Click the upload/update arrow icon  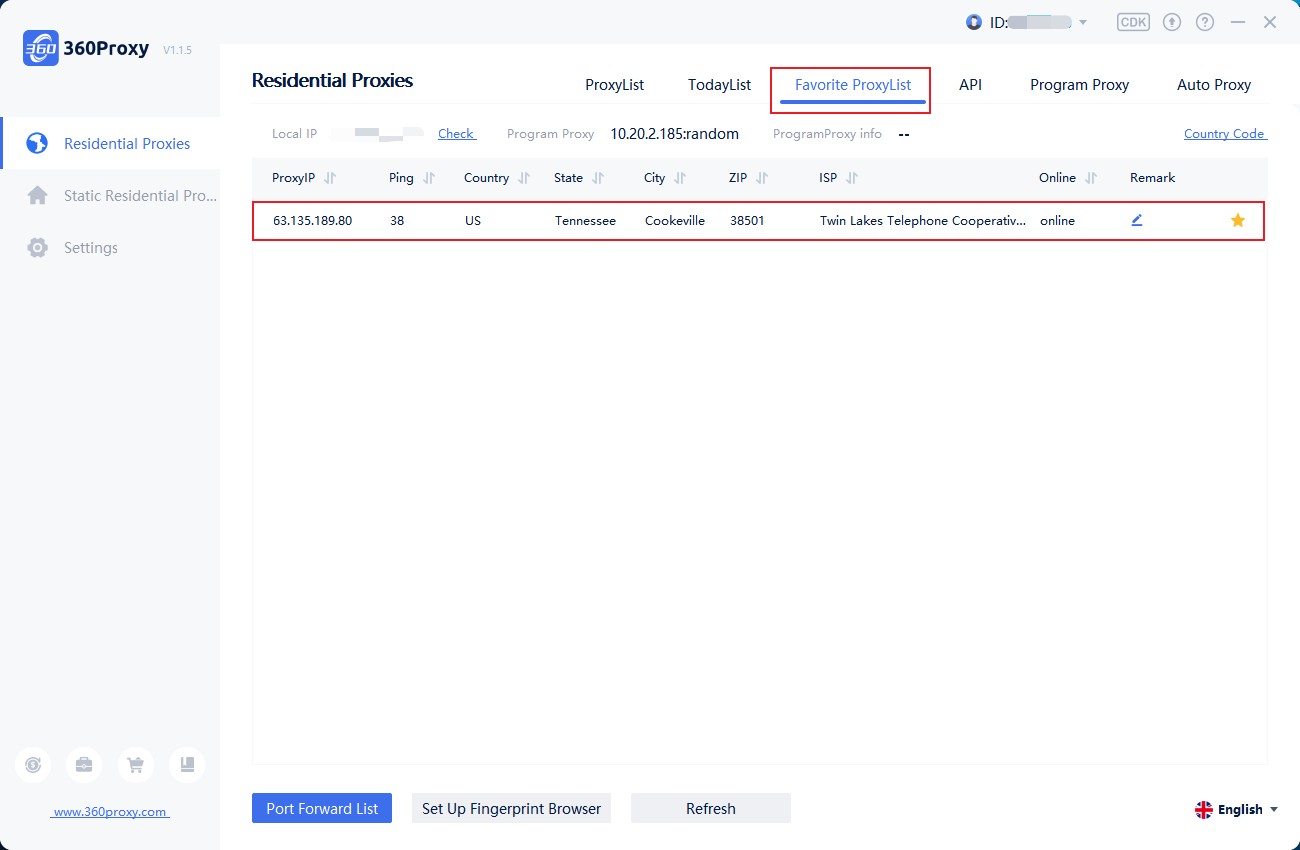pyautogui.click(x=1172, y=22)
